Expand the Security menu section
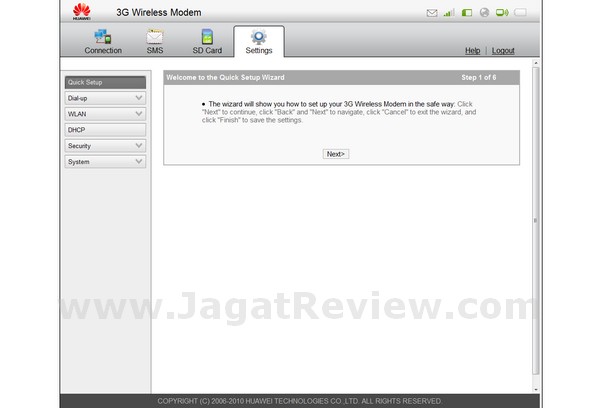The width and height of the screenshot is (600, 408). coord(105,145)
